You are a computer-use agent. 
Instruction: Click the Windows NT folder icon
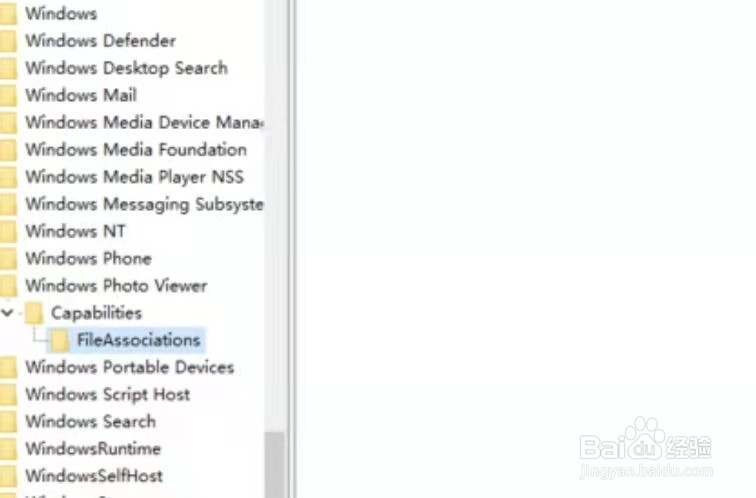click(8, 232)
